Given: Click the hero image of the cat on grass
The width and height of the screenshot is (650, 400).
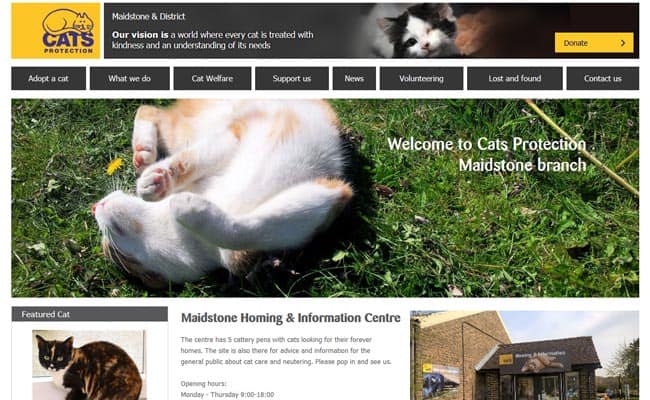Looking at the screenshot, I should coord(325,198).
